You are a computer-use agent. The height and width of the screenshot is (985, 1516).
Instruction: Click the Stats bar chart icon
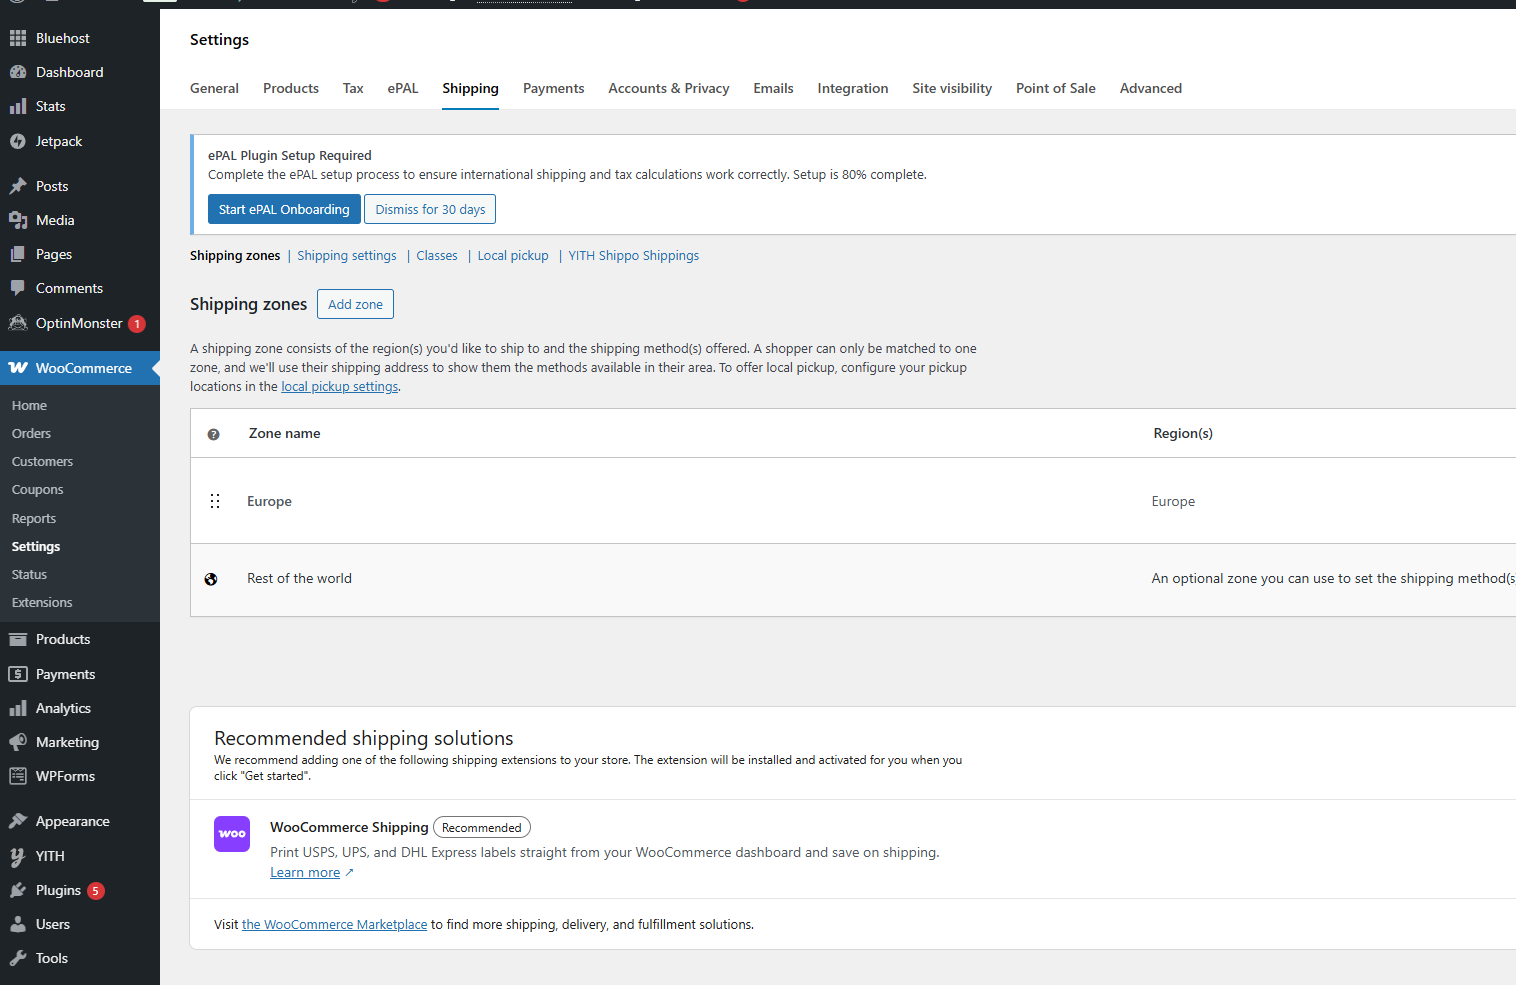tap(18, 106)
